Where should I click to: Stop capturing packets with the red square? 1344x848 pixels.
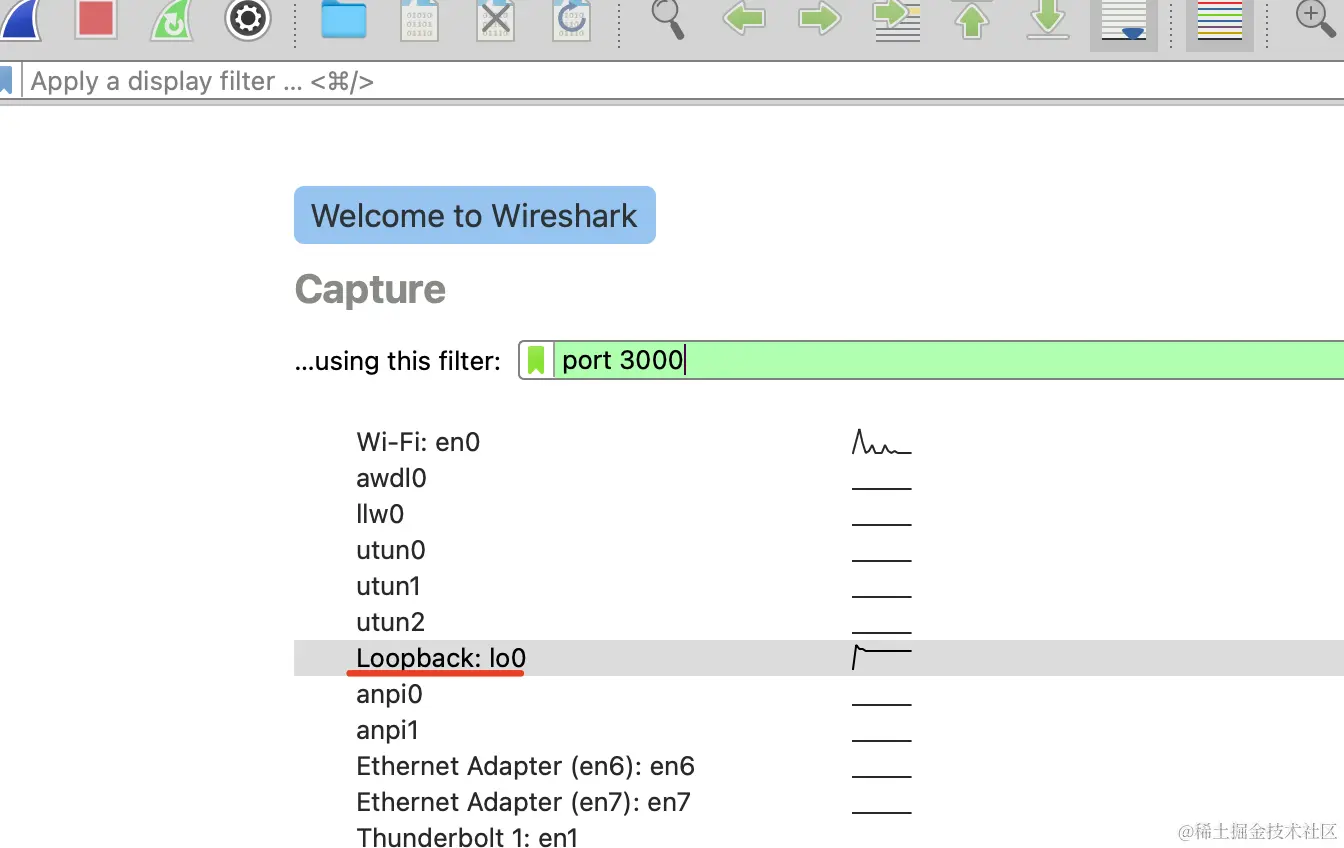(96, 19)
